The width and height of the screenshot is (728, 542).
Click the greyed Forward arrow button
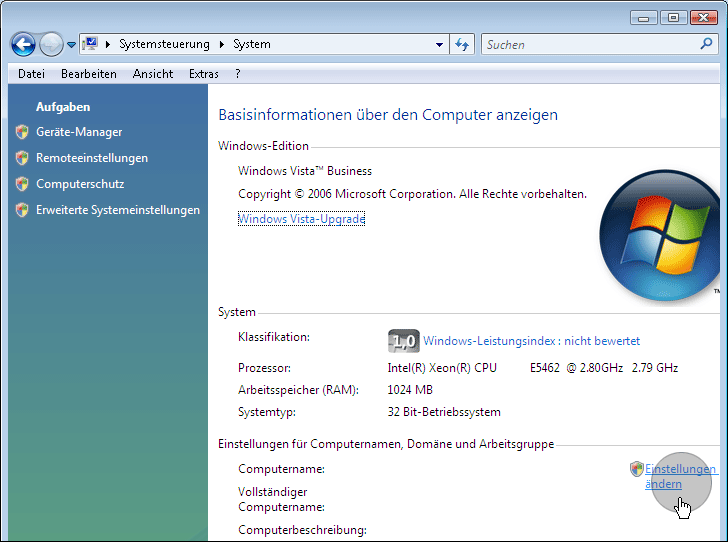[x=51, y=45]
